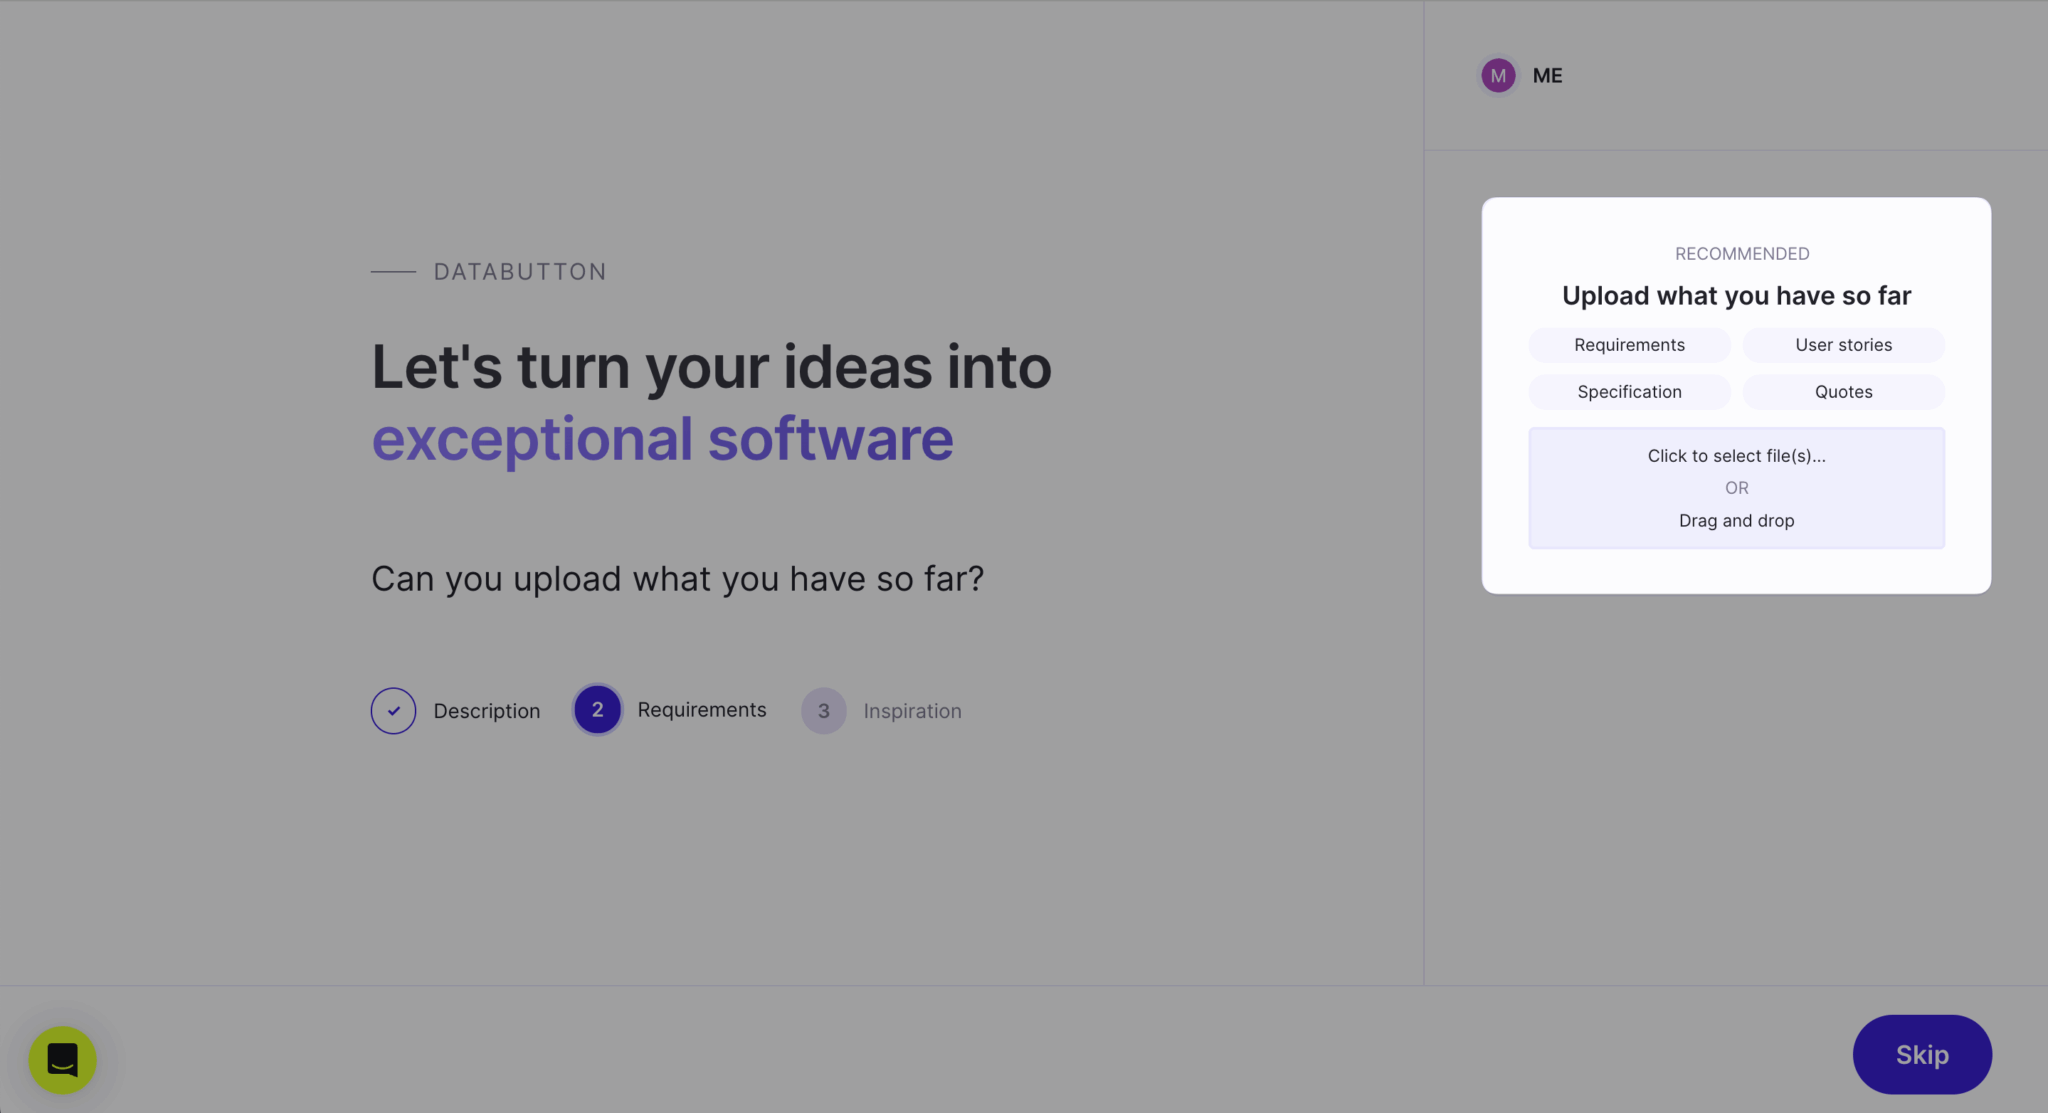Select step 2 circle for Requirements
This screenshot has height=1113, width=2048.
597,710
